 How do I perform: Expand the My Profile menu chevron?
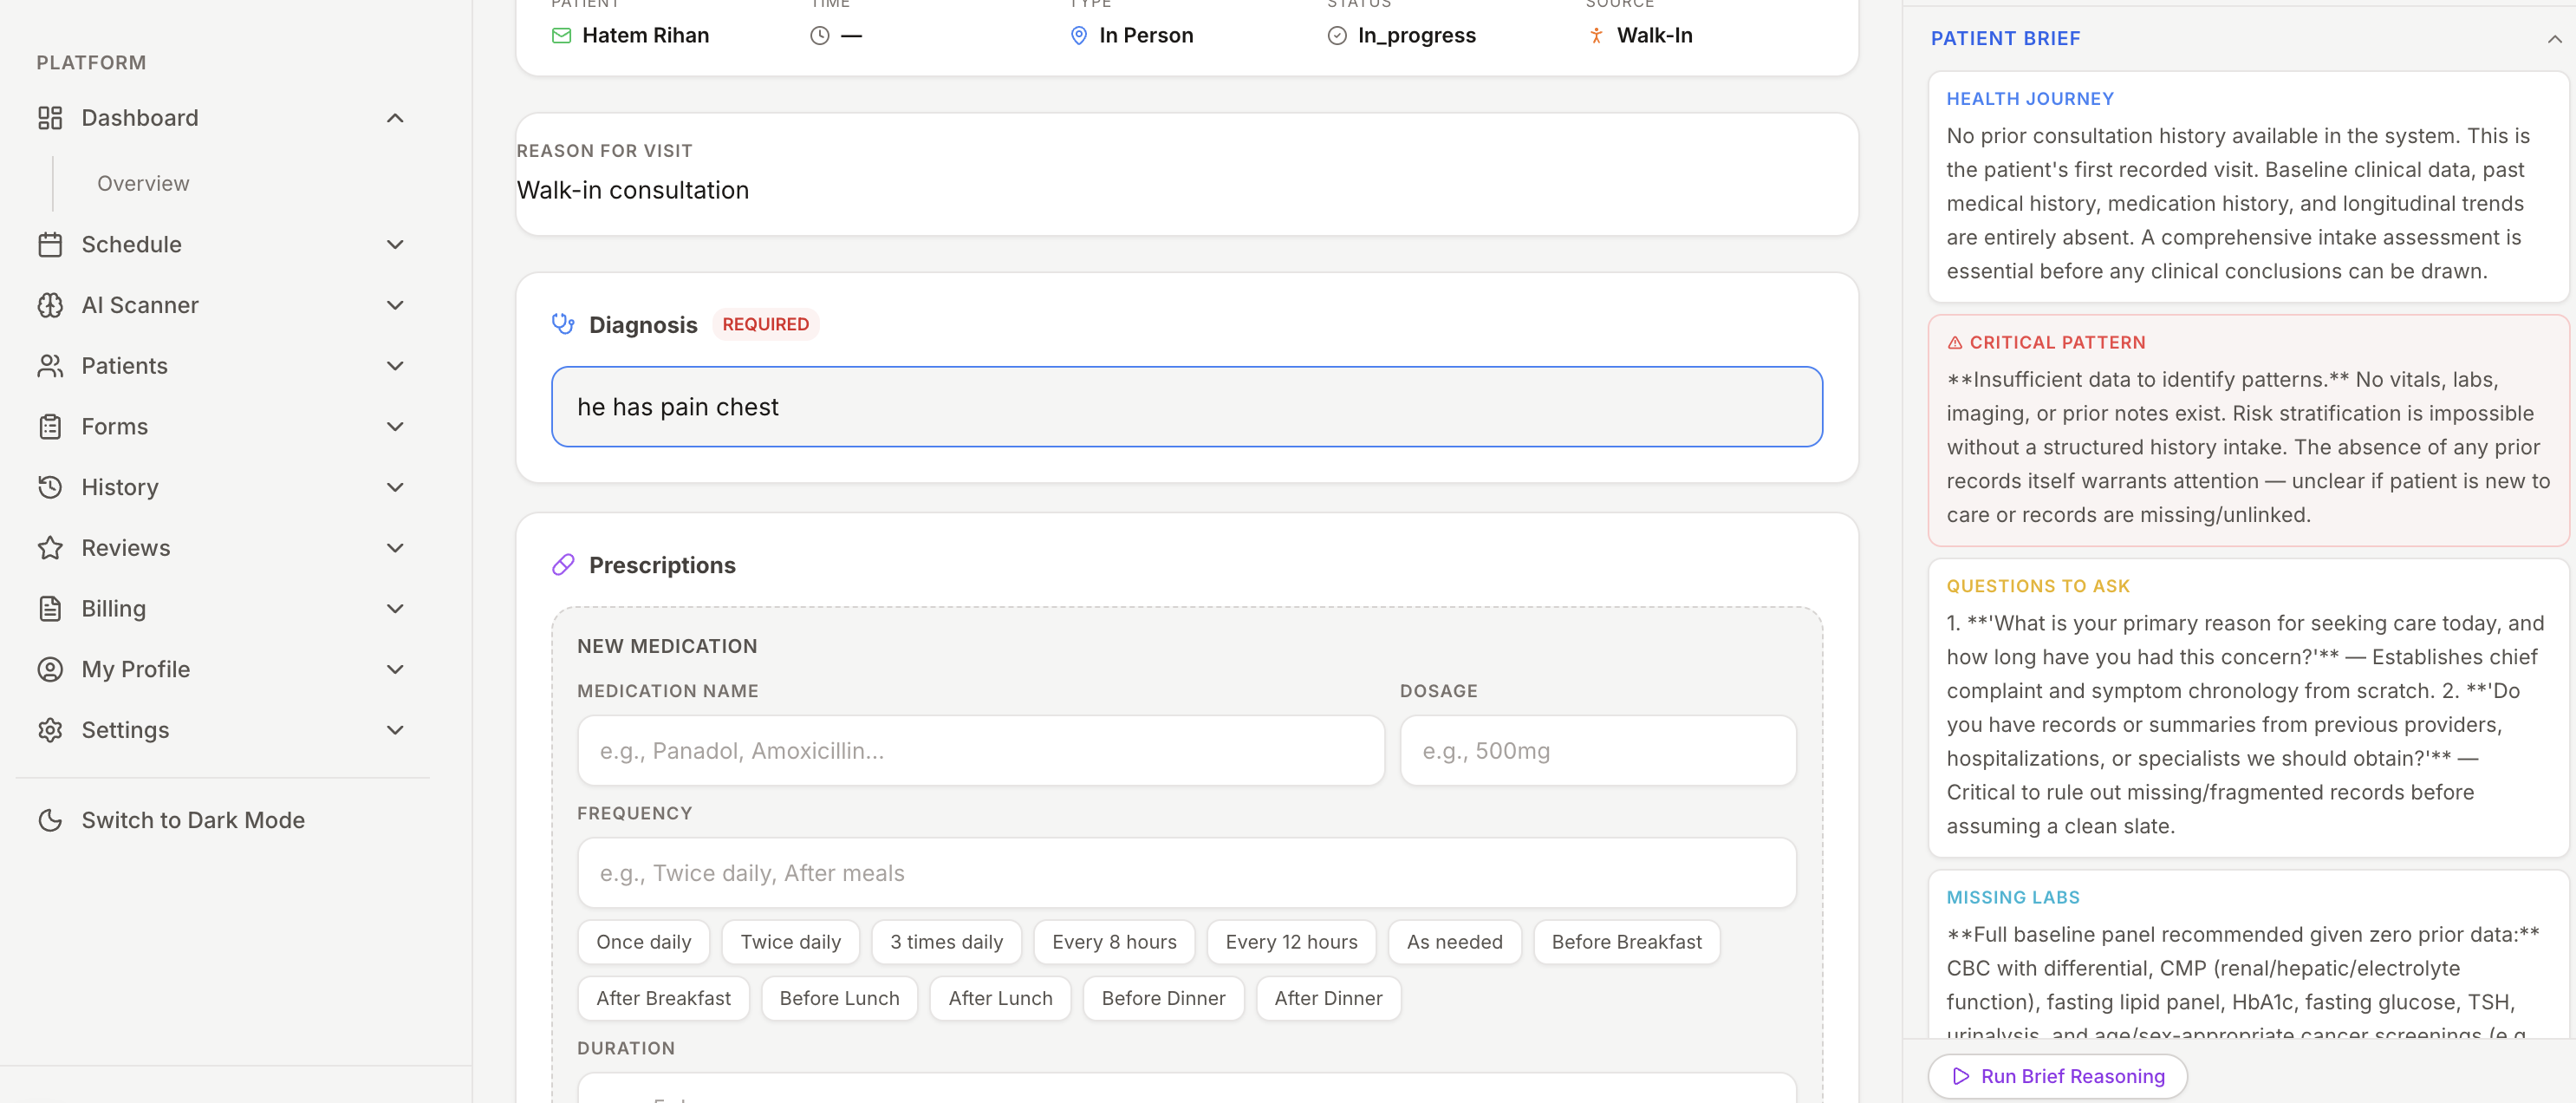coord(395,669)
